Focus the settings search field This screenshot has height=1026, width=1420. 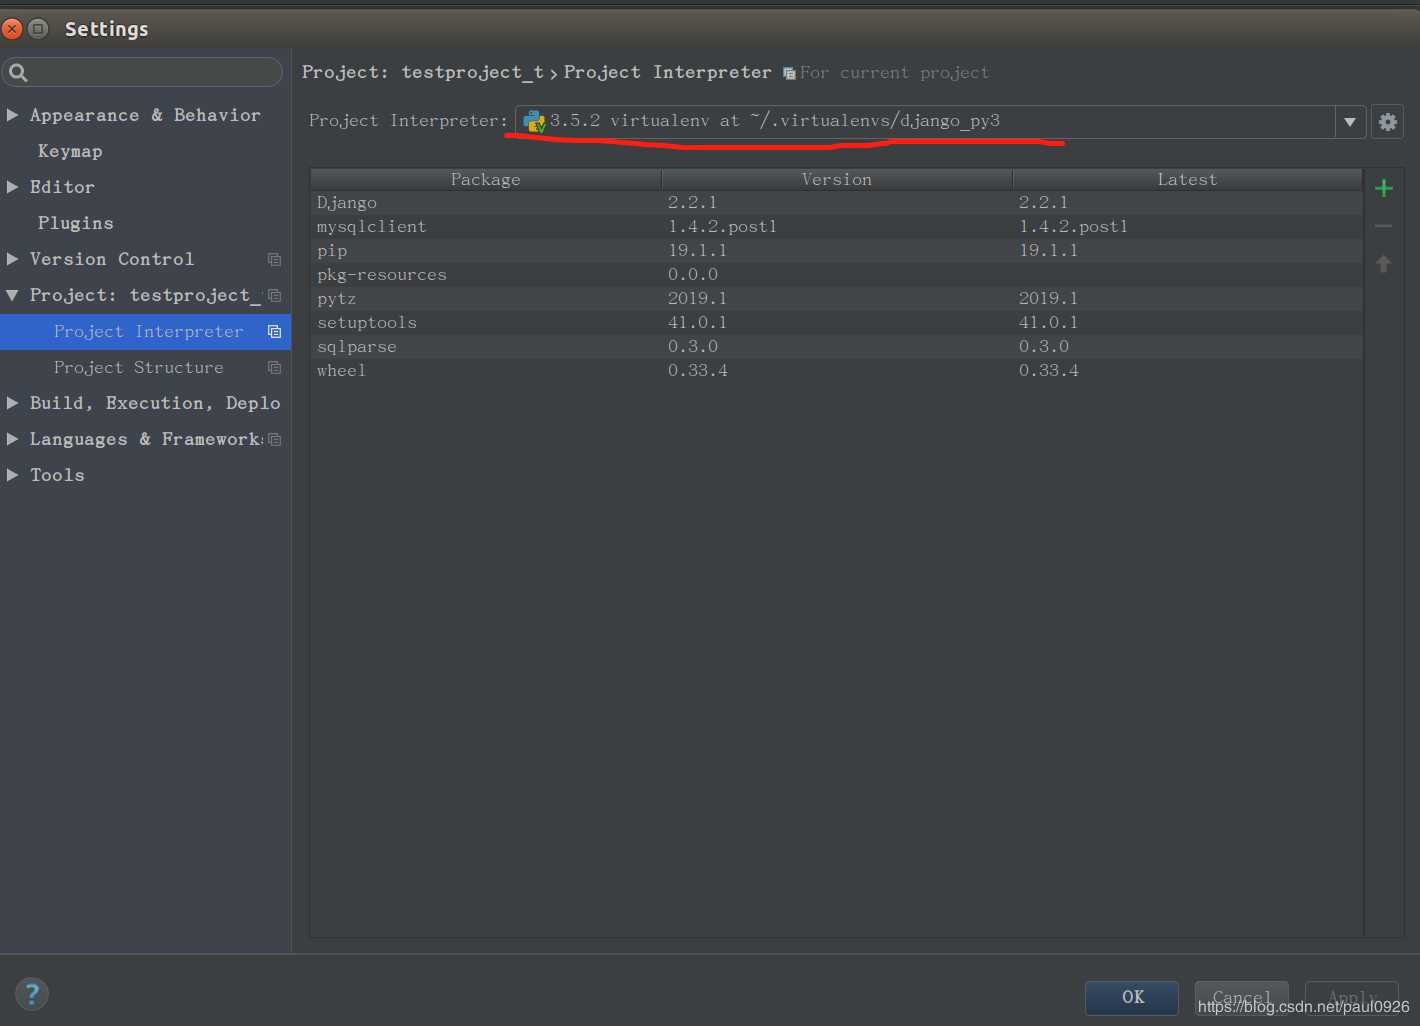pos(142,72)
